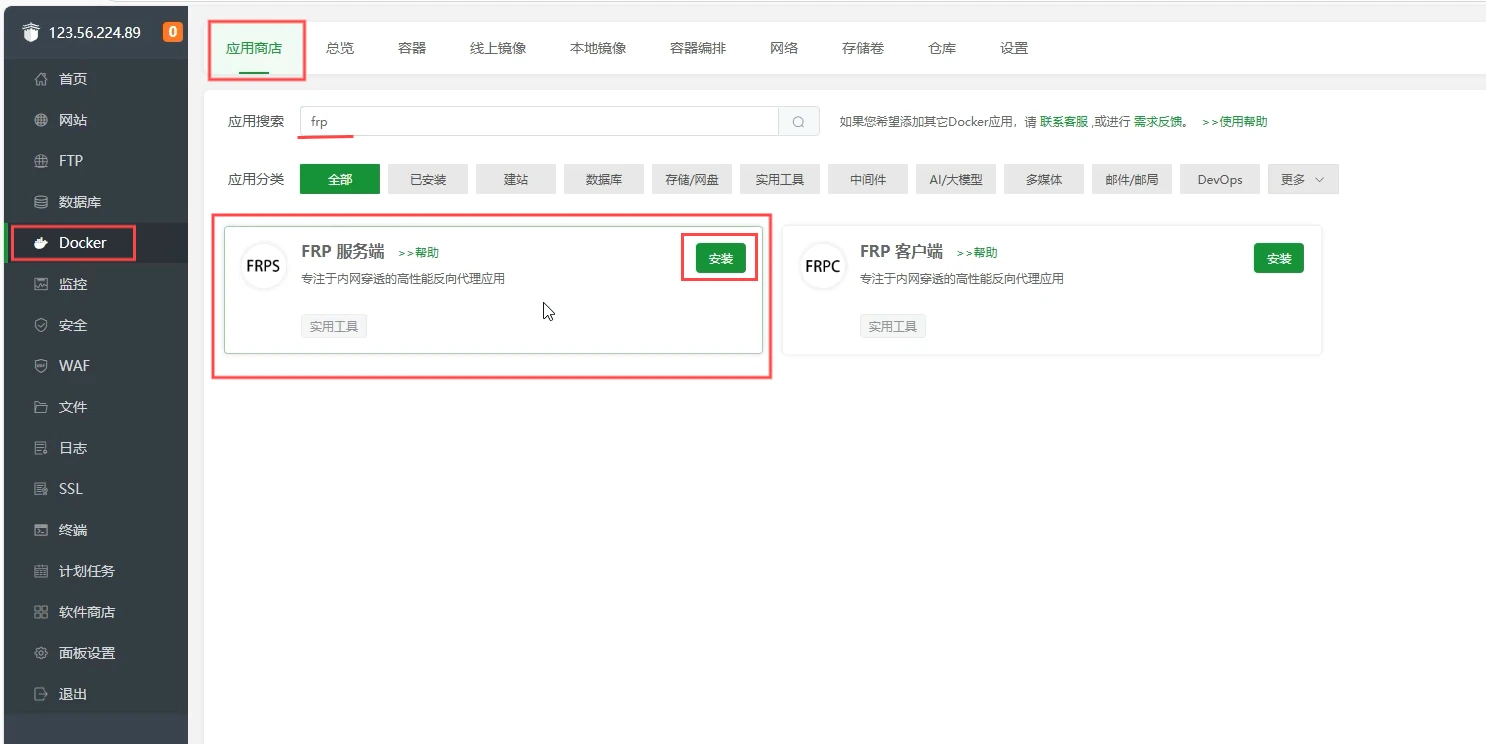Install the FRP 客户端 app
Screen dimensions: 1486x744
1279,258
